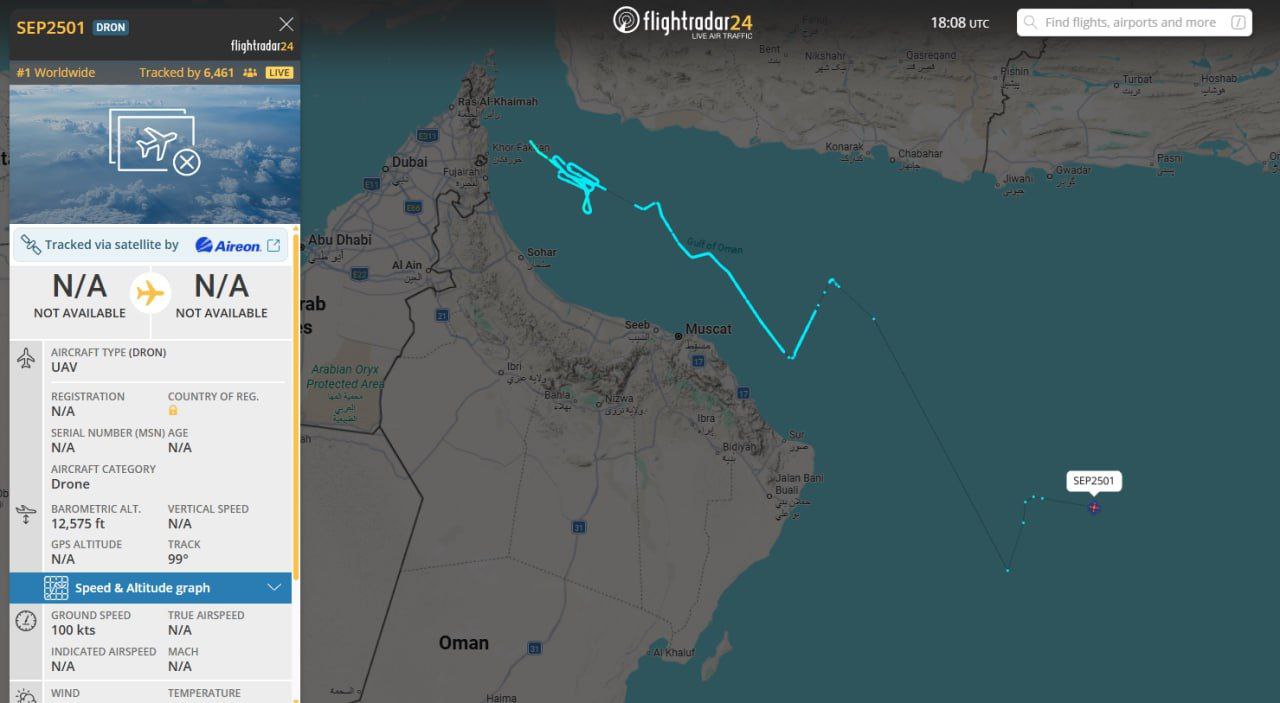Viewport: 1280px width, 703px height.
Task: Click the altitude section plane icon
Action: (x=26, y=516)
